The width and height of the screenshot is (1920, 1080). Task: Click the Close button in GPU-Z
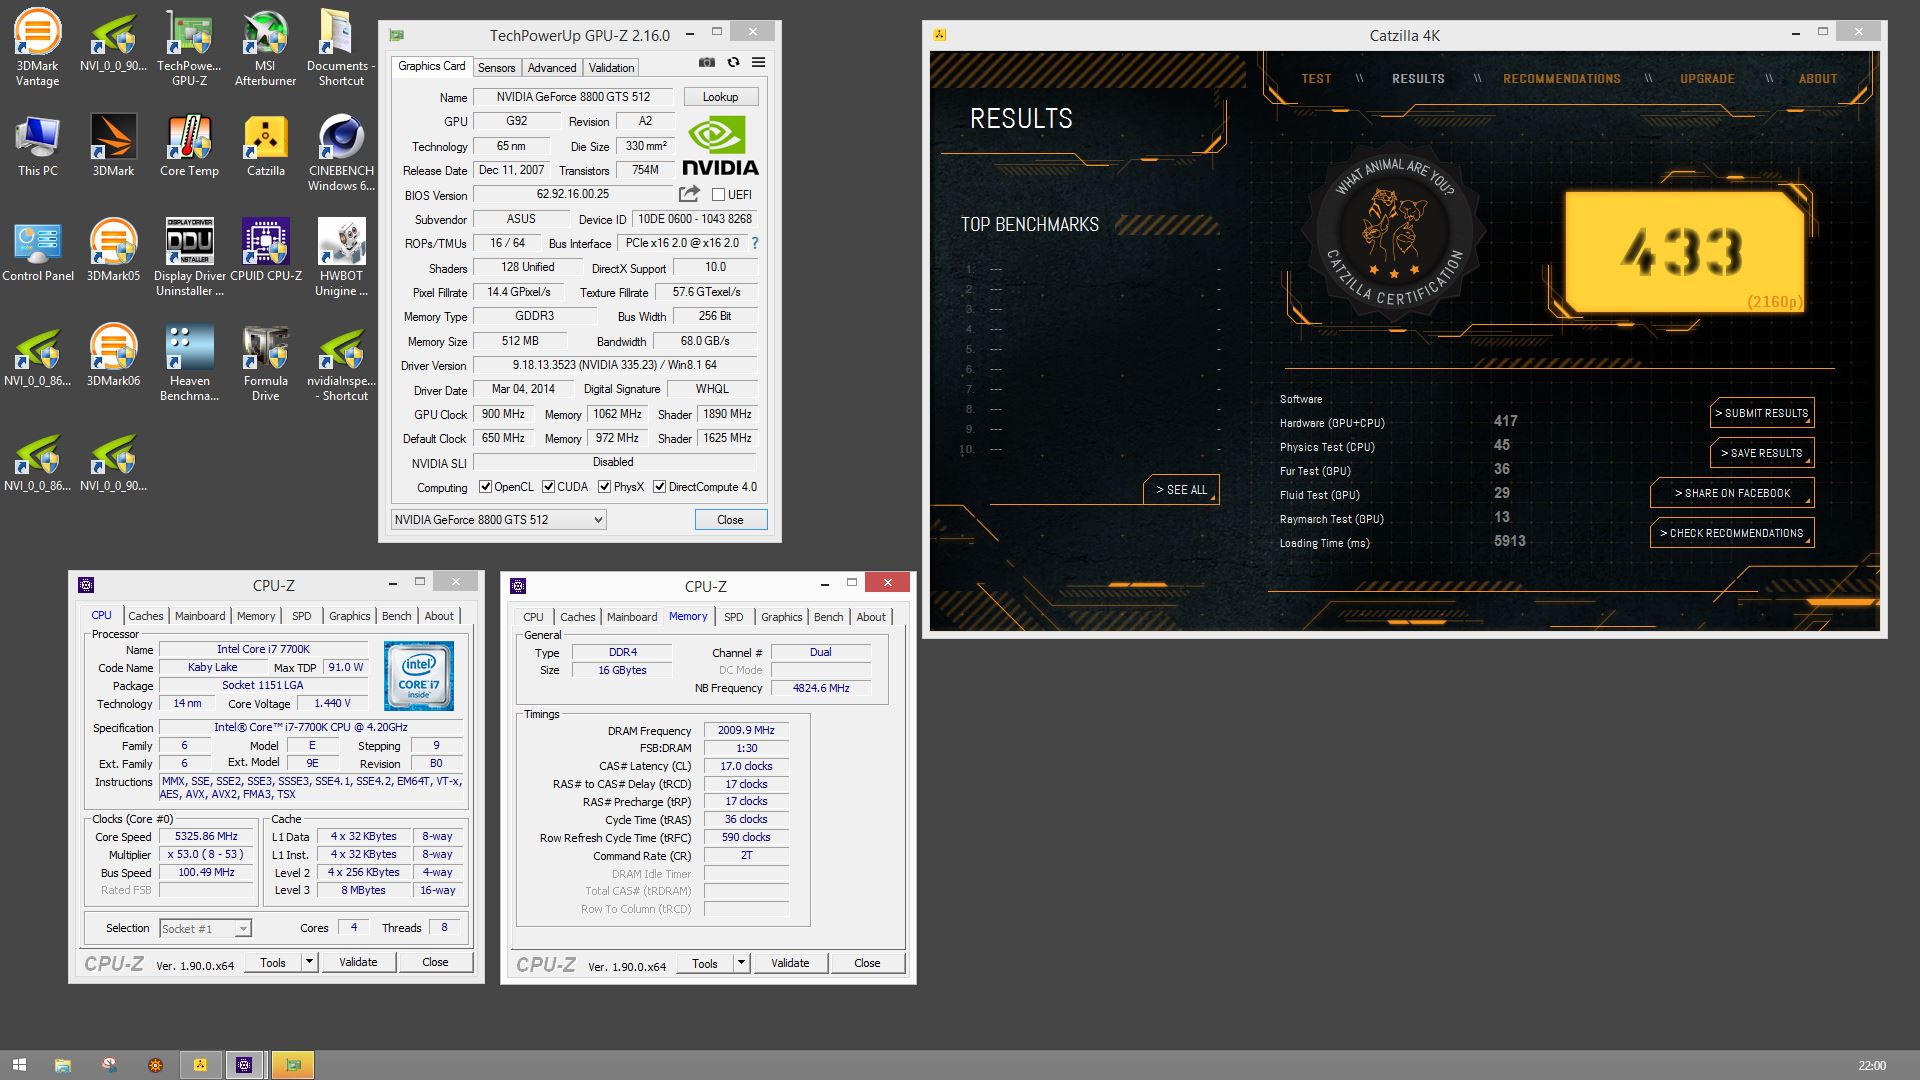(730, 520)
